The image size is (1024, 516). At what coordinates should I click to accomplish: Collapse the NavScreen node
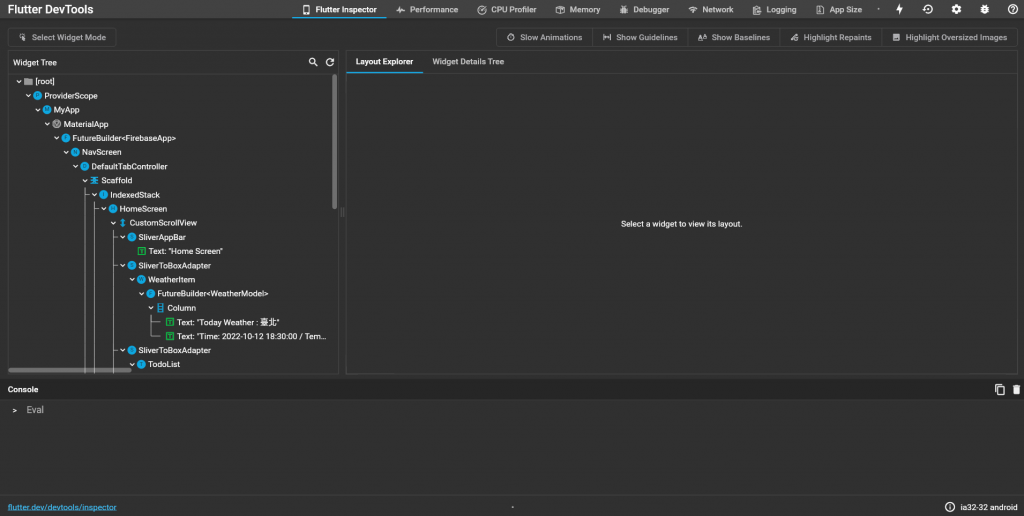(x=66, y=152)
